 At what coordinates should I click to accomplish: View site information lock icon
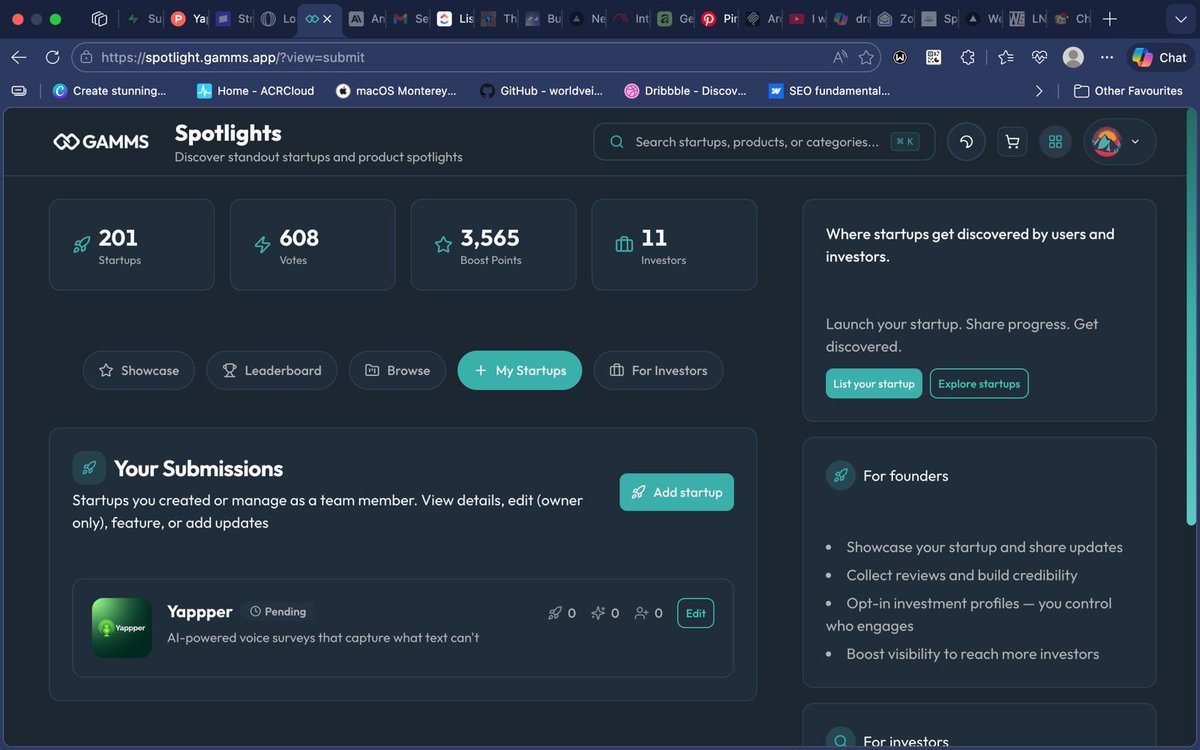[x=86, y=57]
